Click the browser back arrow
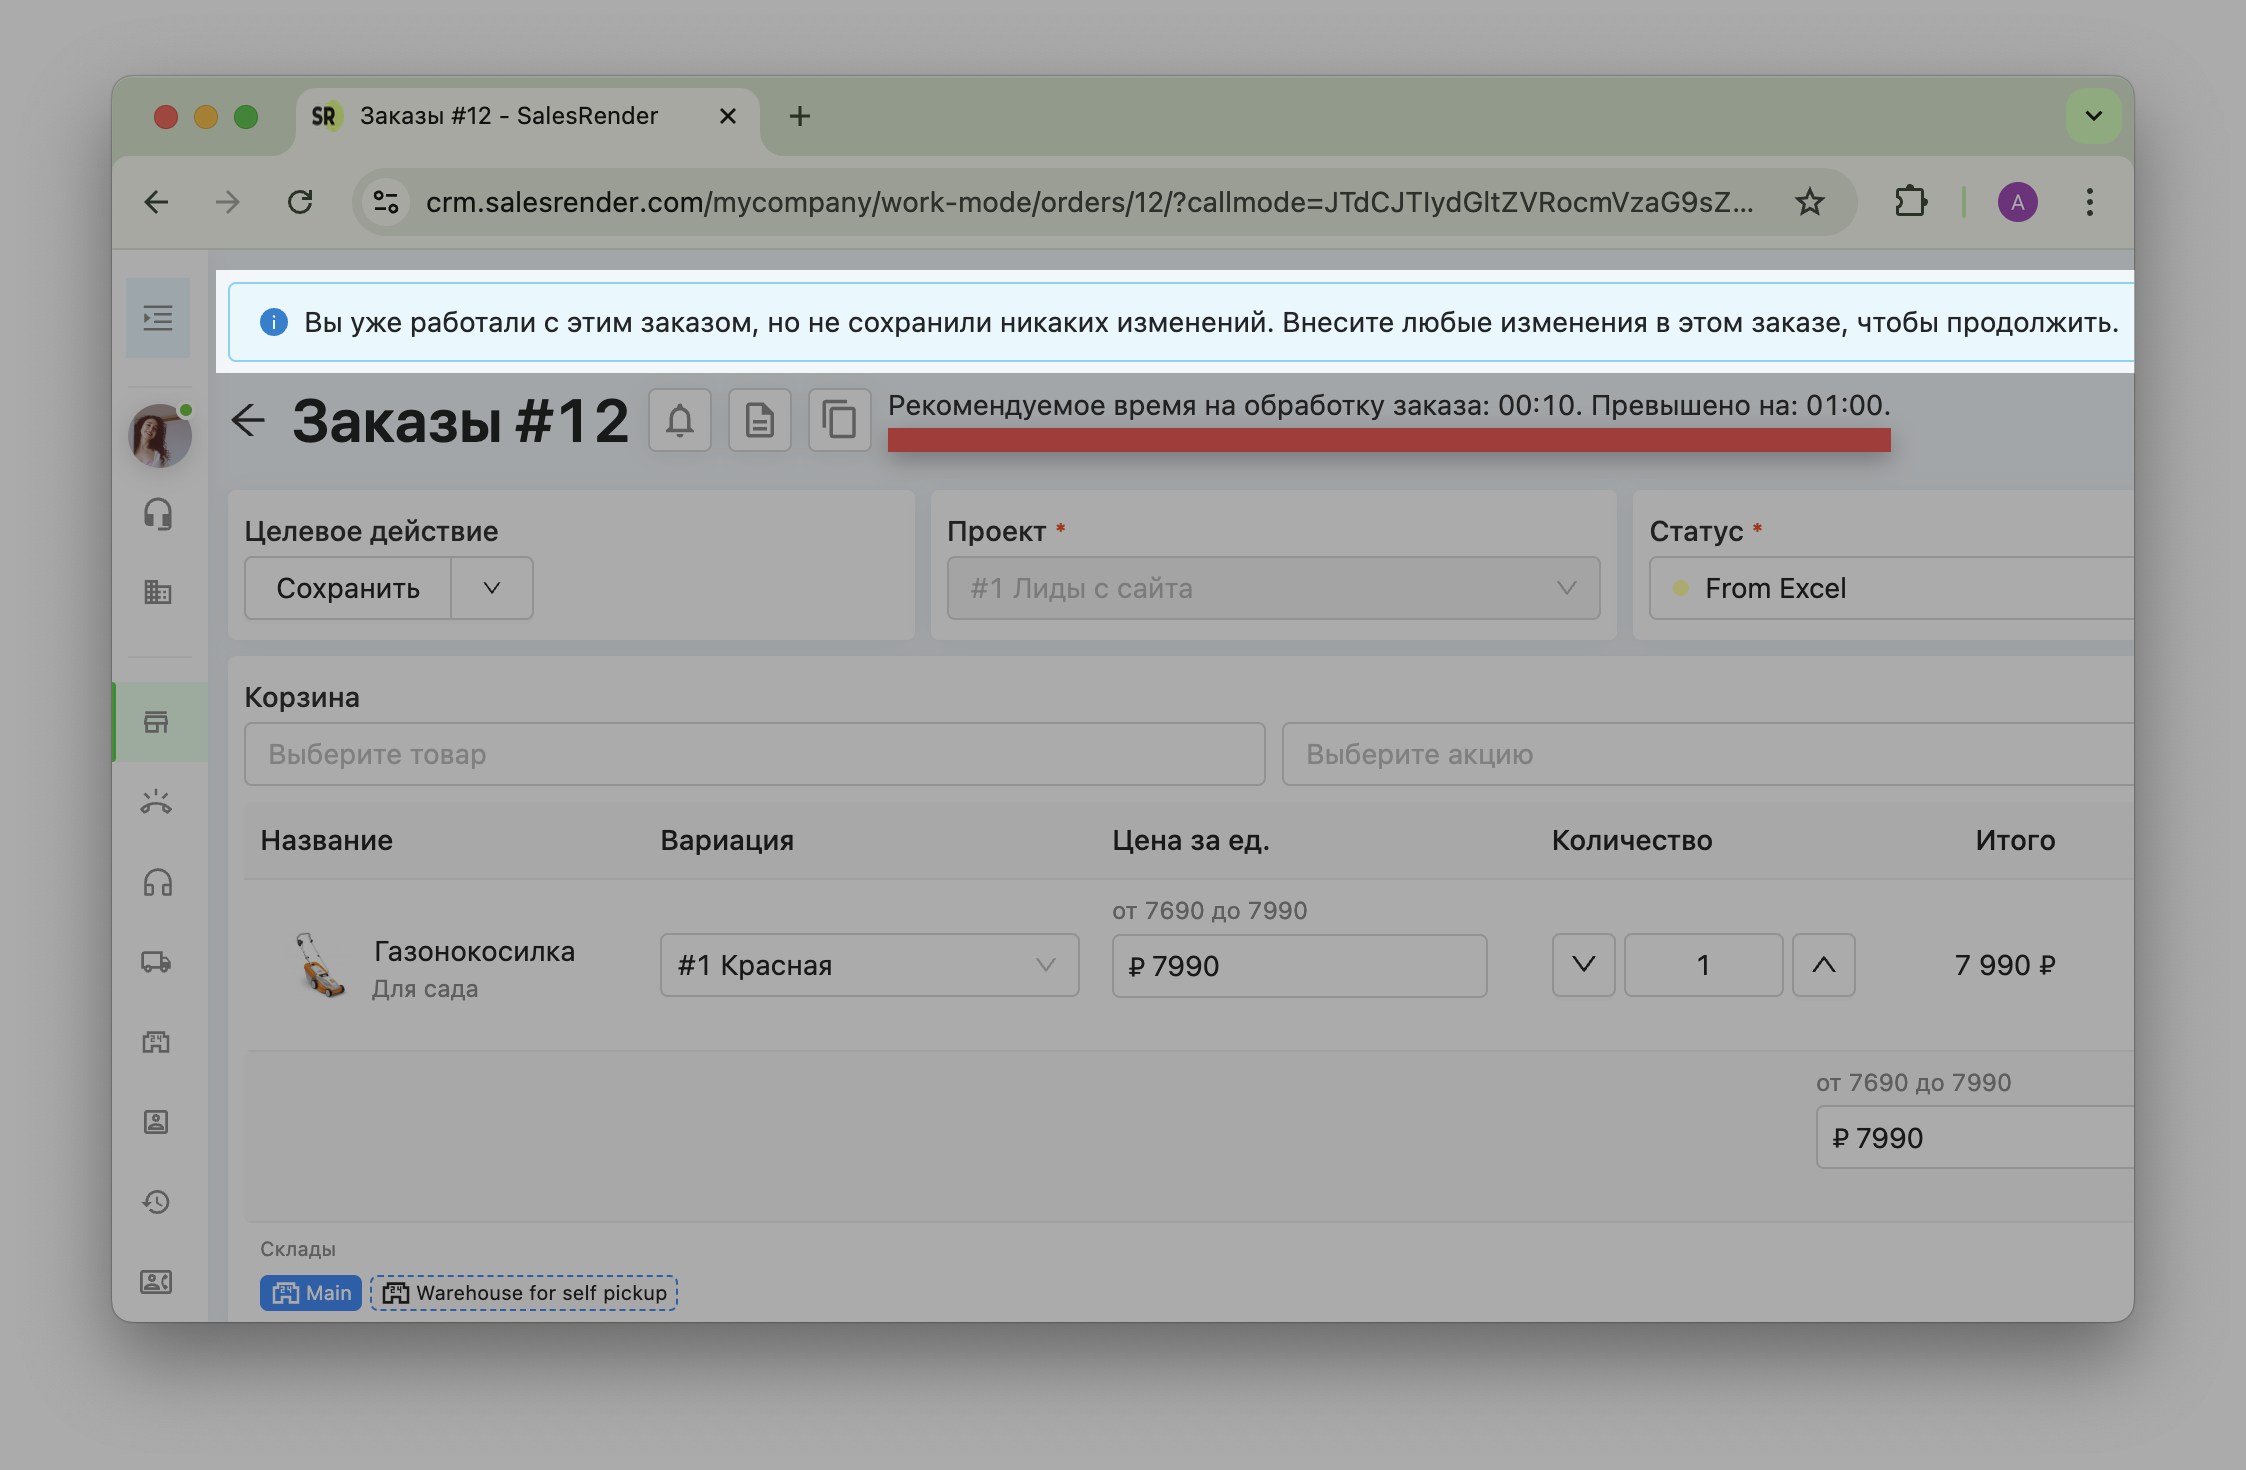This screenshot has height=1470, width=2246. [157, 202]
